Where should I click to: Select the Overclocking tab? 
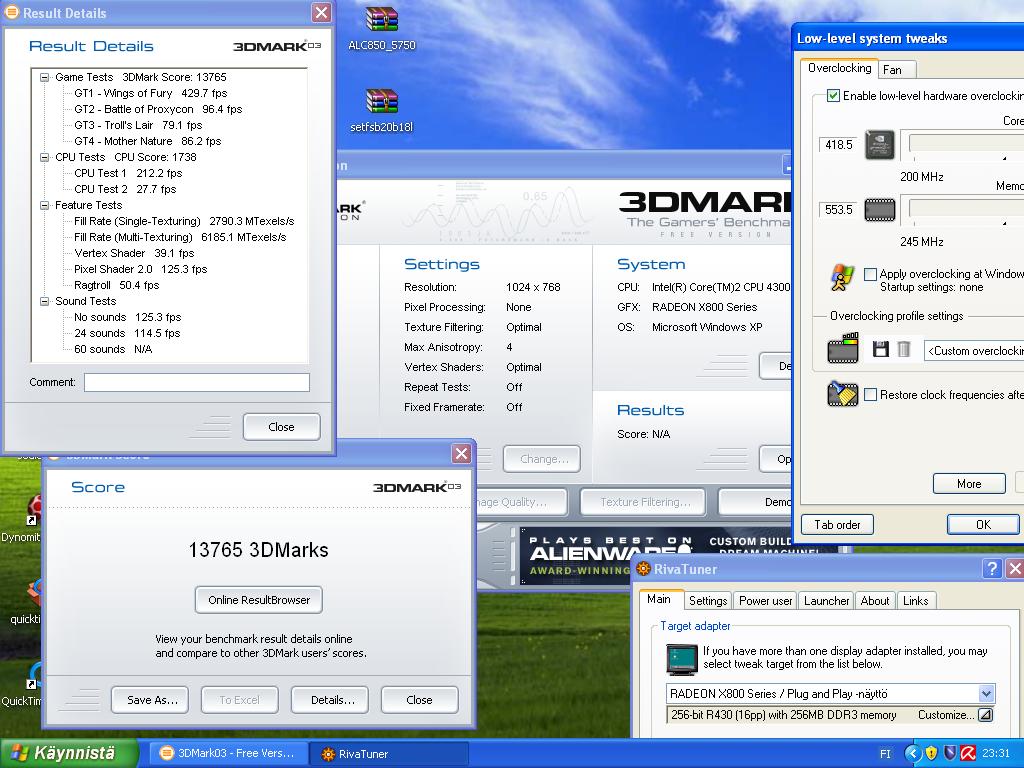pos(839,68)
